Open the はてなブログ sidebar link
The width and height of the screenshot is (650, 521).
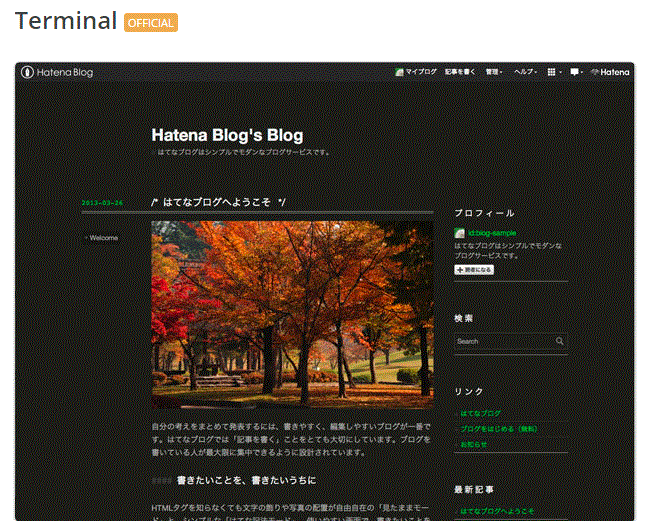tap(480, 413)
